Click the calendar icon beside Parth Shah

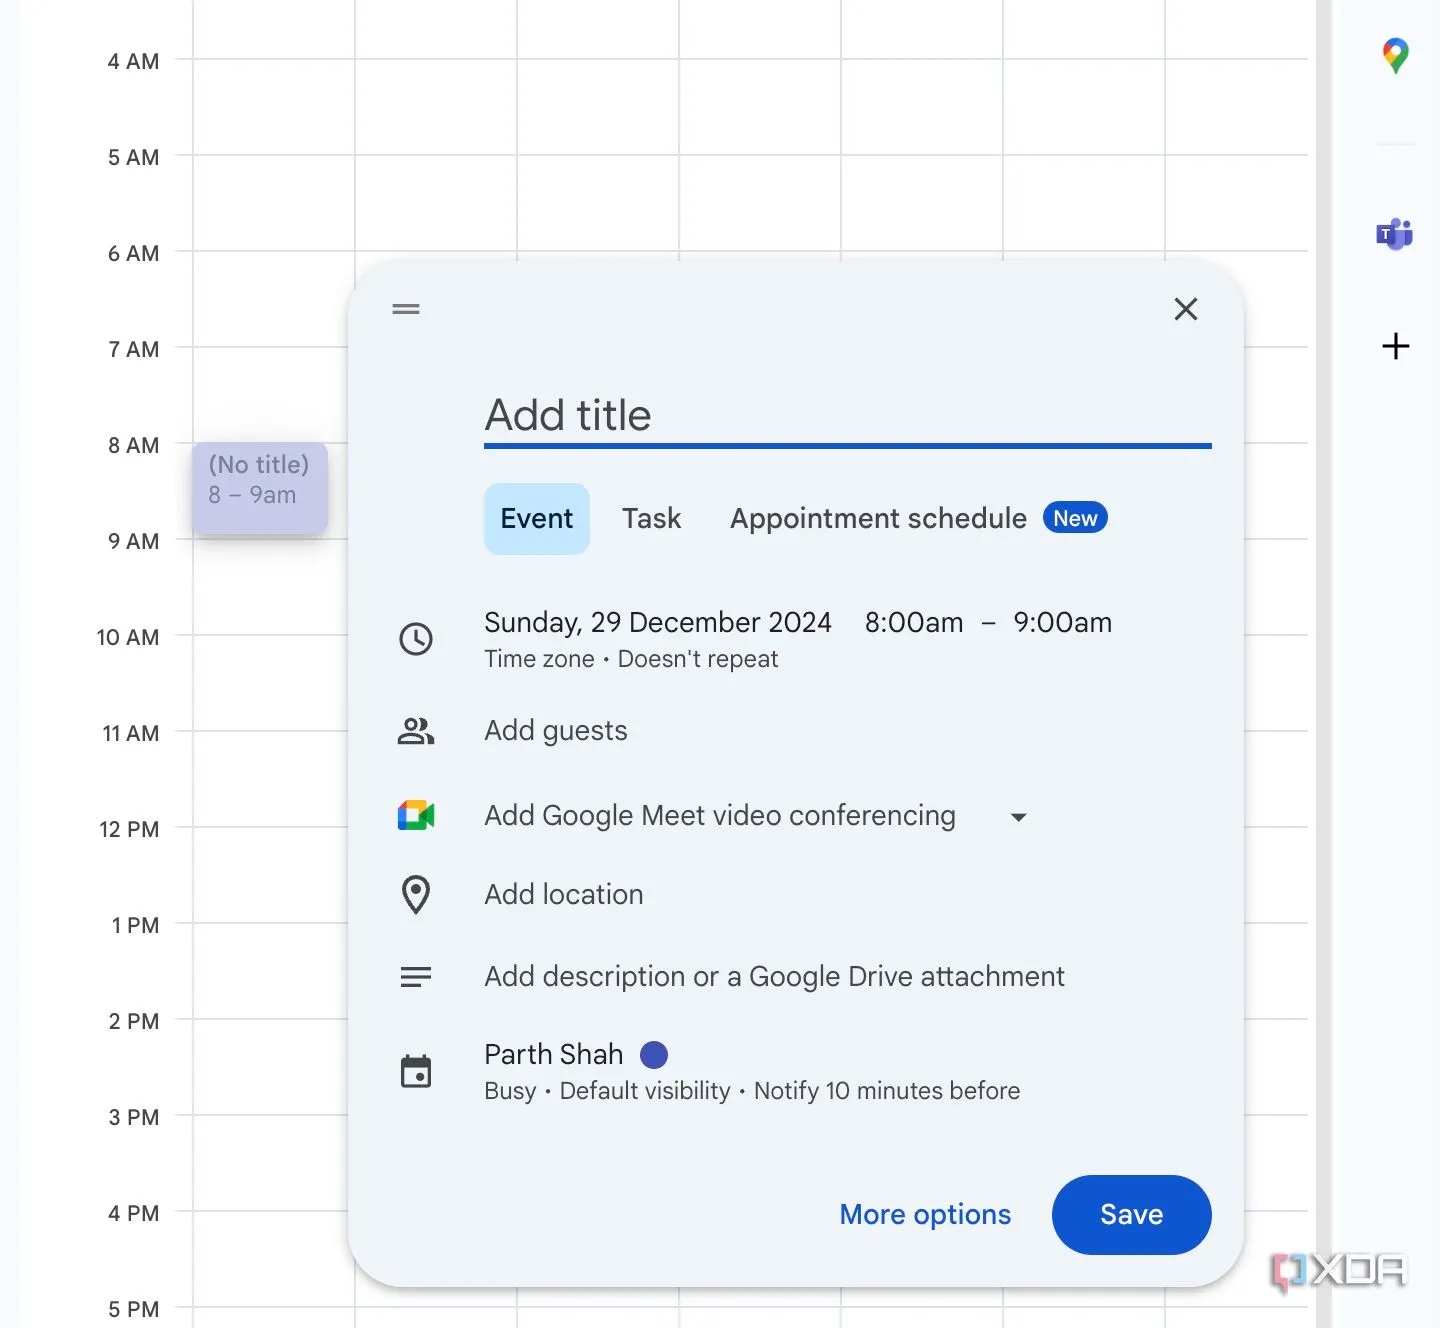(x=416, y=1071)
